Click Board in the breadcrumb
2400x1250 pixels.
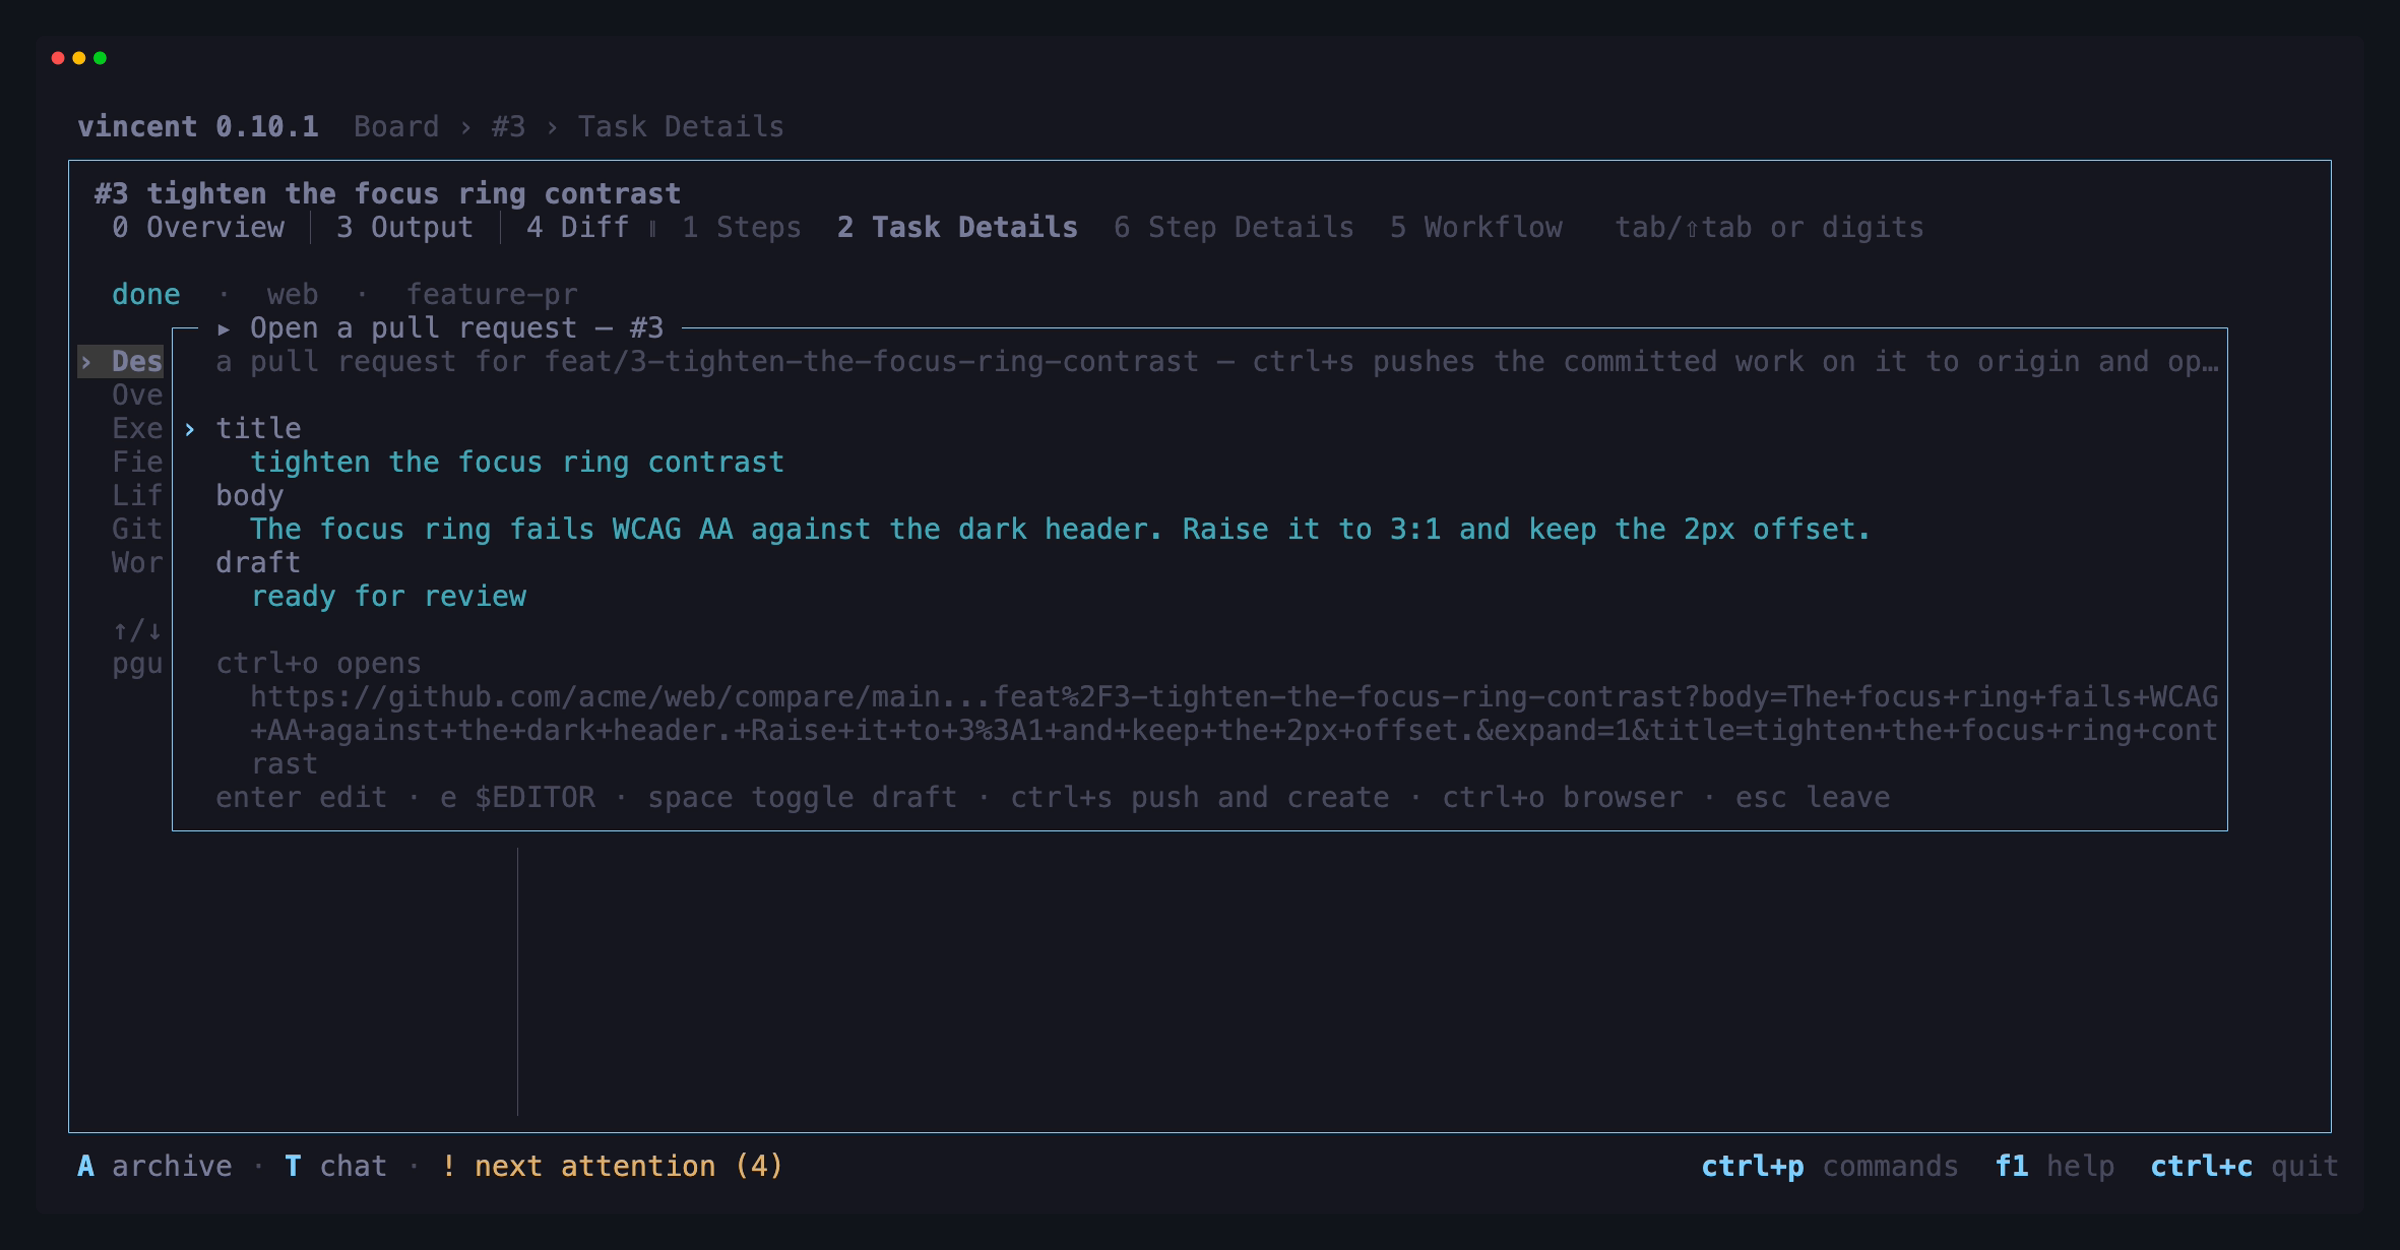pos(396,127)
